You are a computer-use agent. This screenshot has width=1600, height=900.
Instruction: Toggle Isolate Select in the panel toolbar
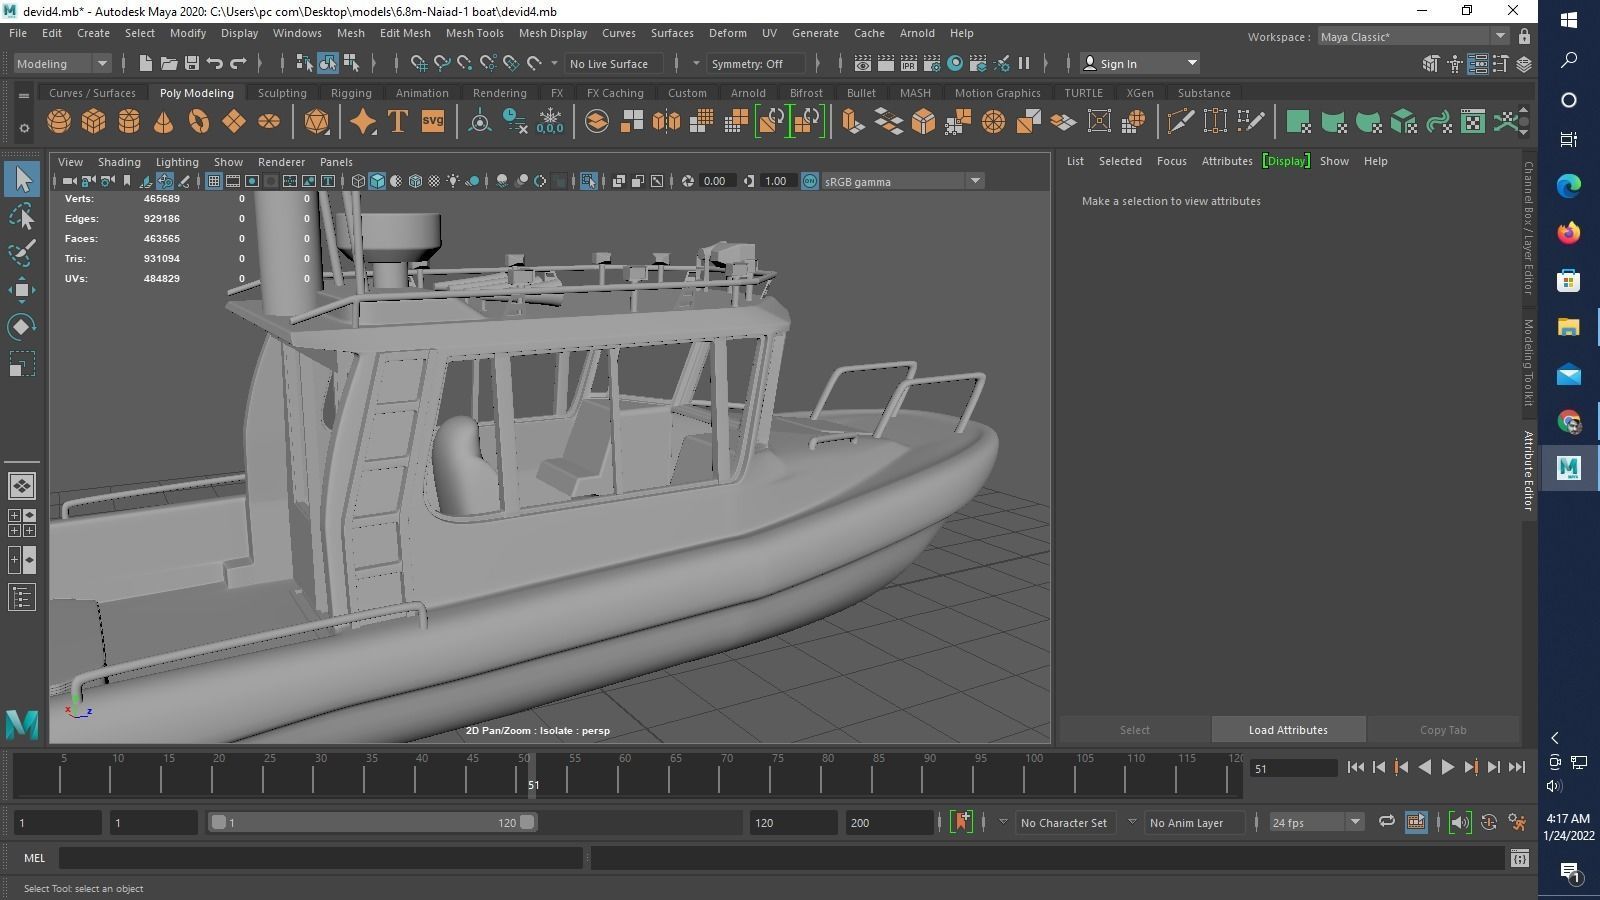pos(589,181)
